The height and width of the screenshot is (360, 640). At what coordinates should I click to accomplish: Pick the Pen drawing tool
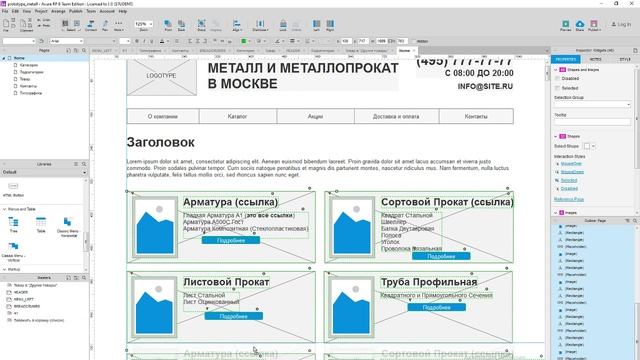pos(105,24)
